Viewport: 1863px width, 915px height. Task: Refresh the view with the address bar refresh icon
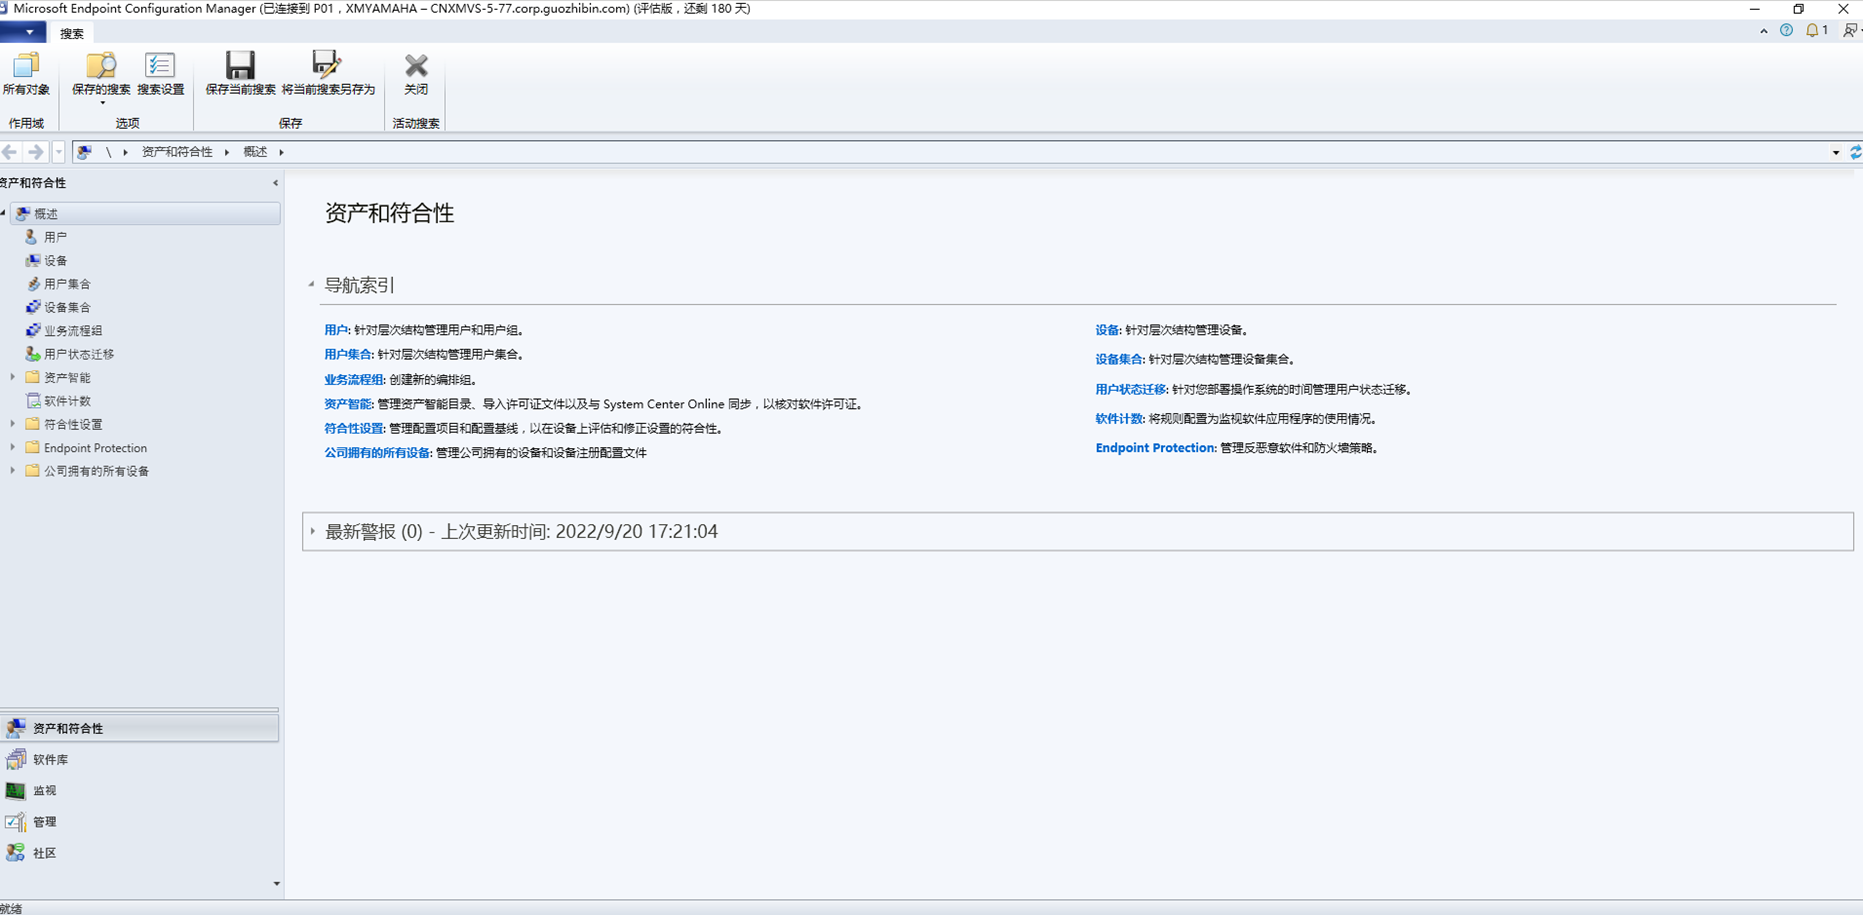click(x=1855, y=152)
